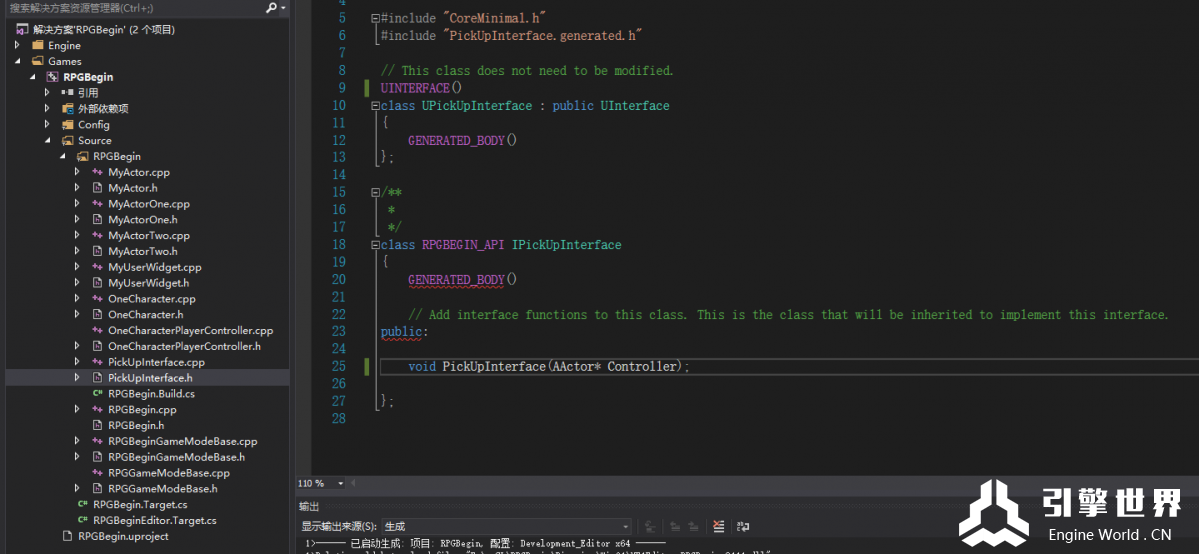
Task: Click the editor horizontal scrollbar left arrow
Action: pyautogui.click(x=353, y=484)
